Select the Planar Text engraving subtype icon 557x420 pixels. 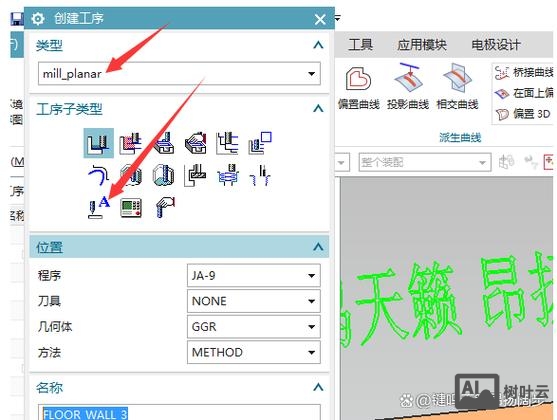coord(98,207)
